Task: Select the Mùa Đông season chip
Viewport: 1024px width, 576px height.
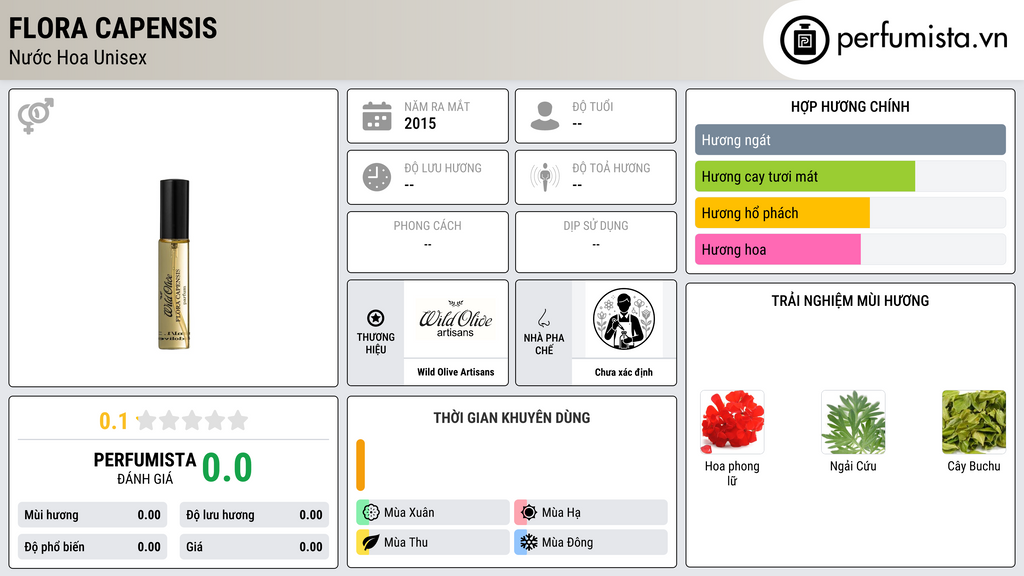Action: (591, 542)
